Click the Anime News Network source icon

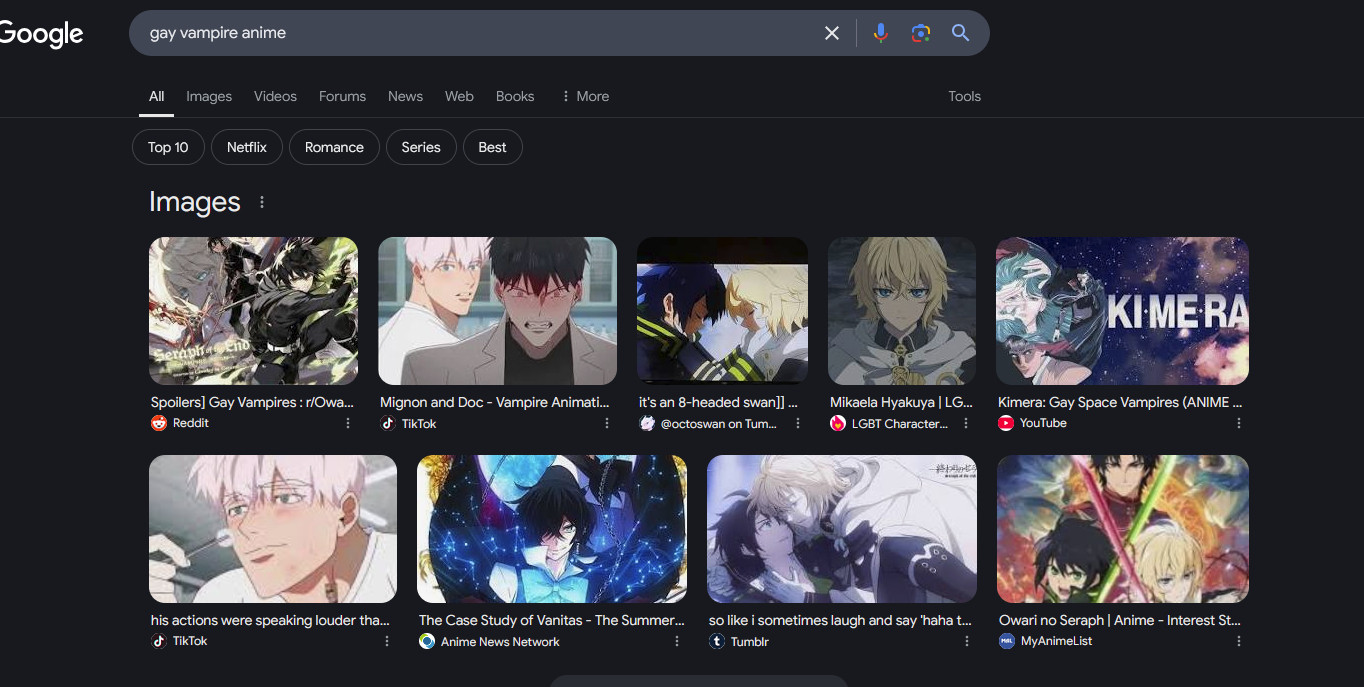click(x=427, y=641)
